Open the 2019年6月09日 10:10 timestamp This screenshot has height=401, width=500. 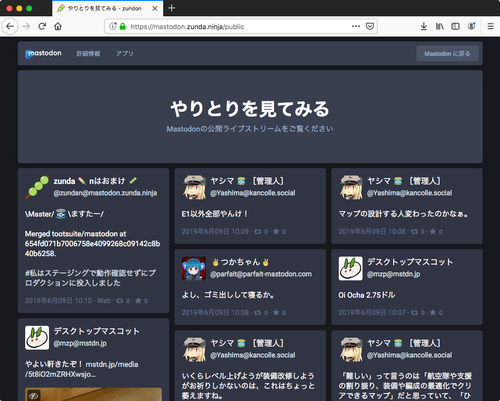(x=58, y=301)
